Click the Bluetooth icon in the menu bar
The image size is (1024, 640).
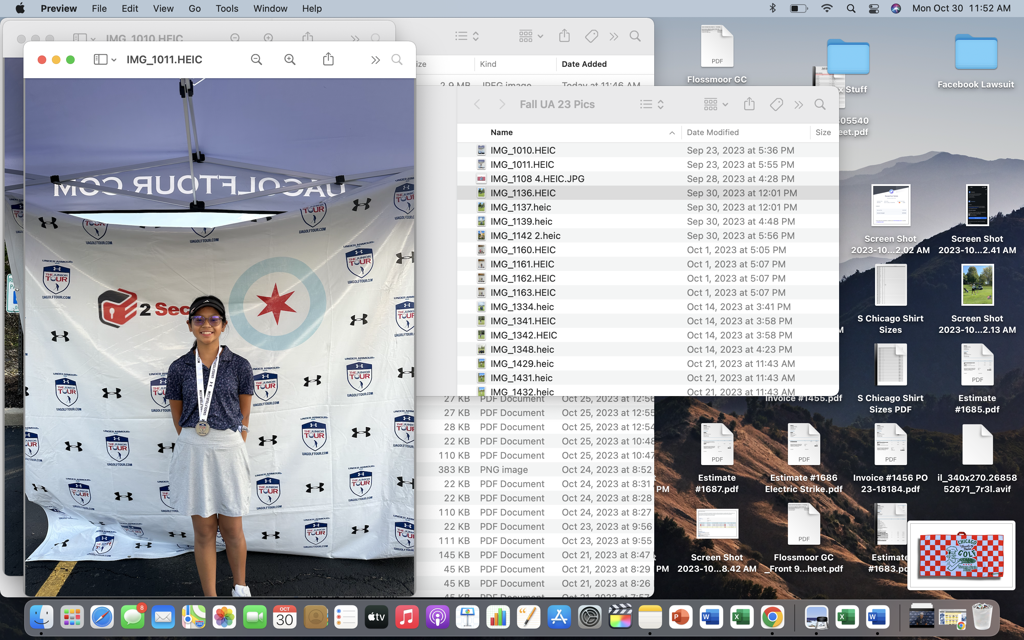pos(772,8)
